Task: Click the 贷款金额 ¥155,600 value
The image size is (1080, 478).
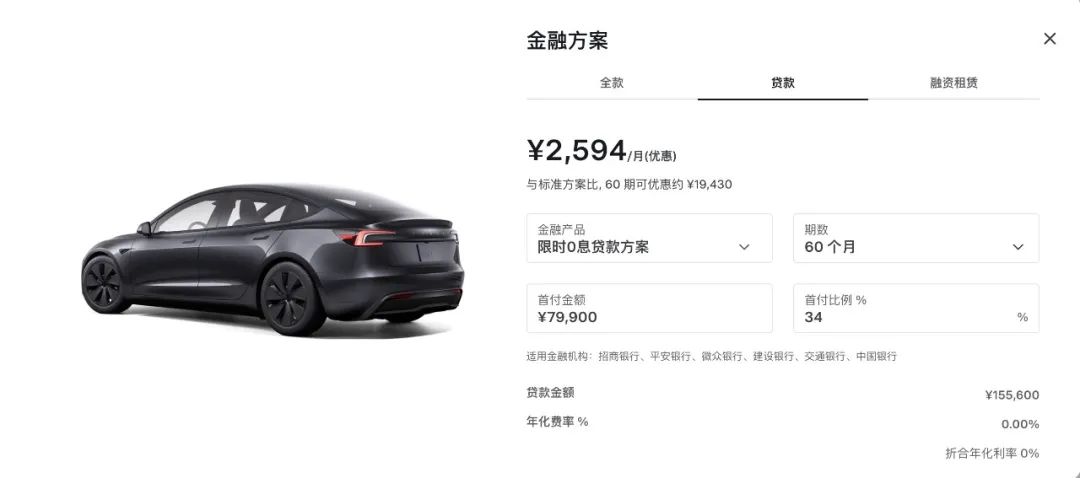Action: click(1012, 395)
